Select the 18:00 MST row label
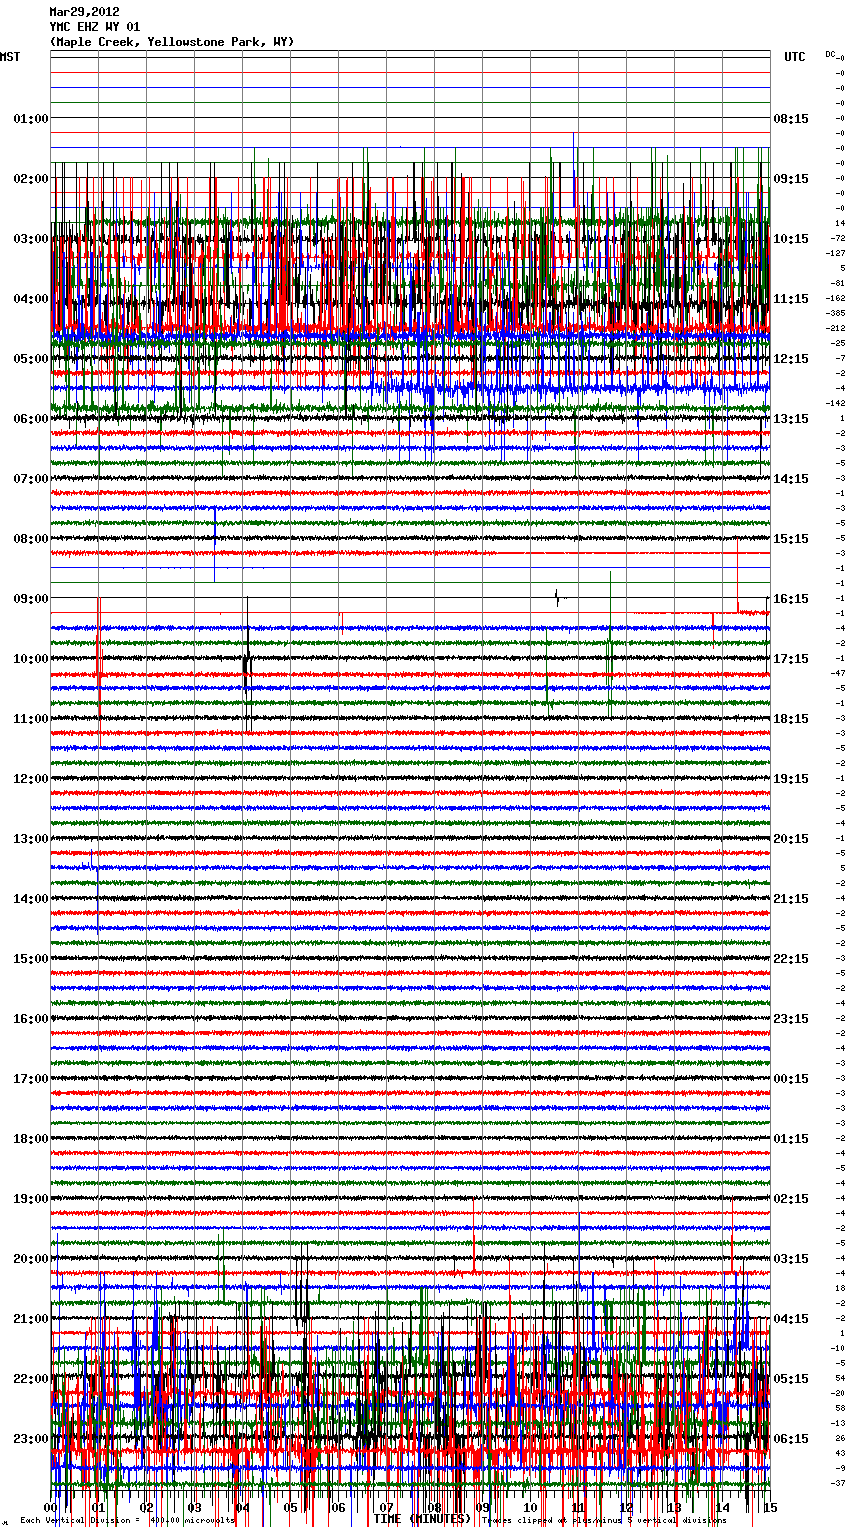This screenshot has width=850, height=1534. [31, 1139]
